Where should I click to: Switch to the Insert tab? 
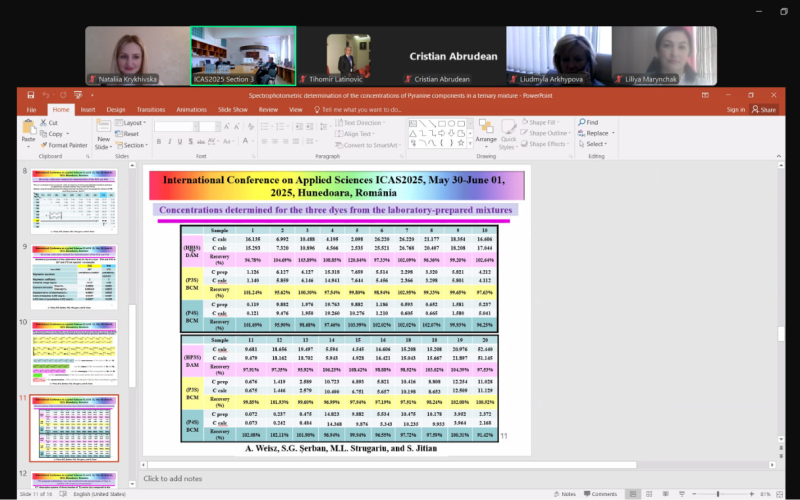[x=88, y=110]
